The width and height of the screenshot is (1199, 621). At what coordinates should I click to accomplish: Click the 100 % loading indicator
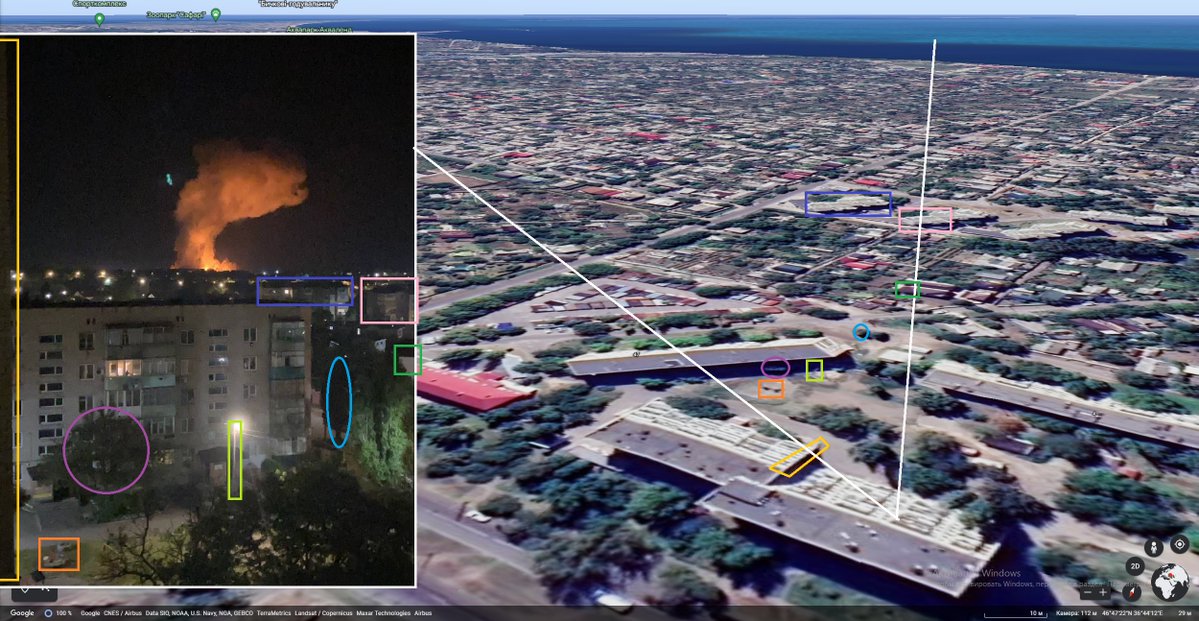pyautogui.click(x=58, y=613)
